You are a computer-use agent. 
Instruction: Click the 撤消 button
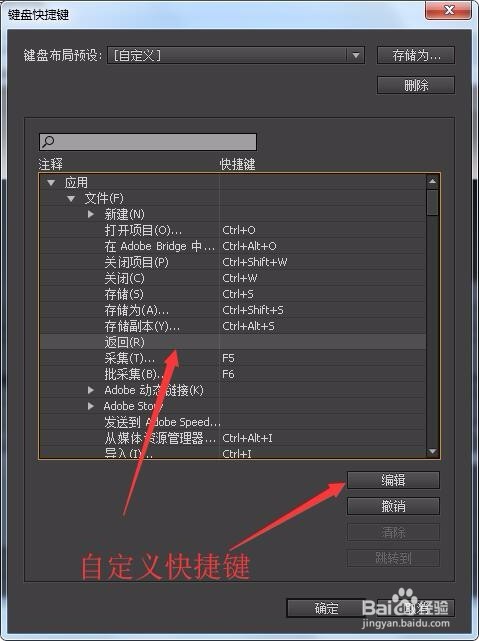click(393, 506)
